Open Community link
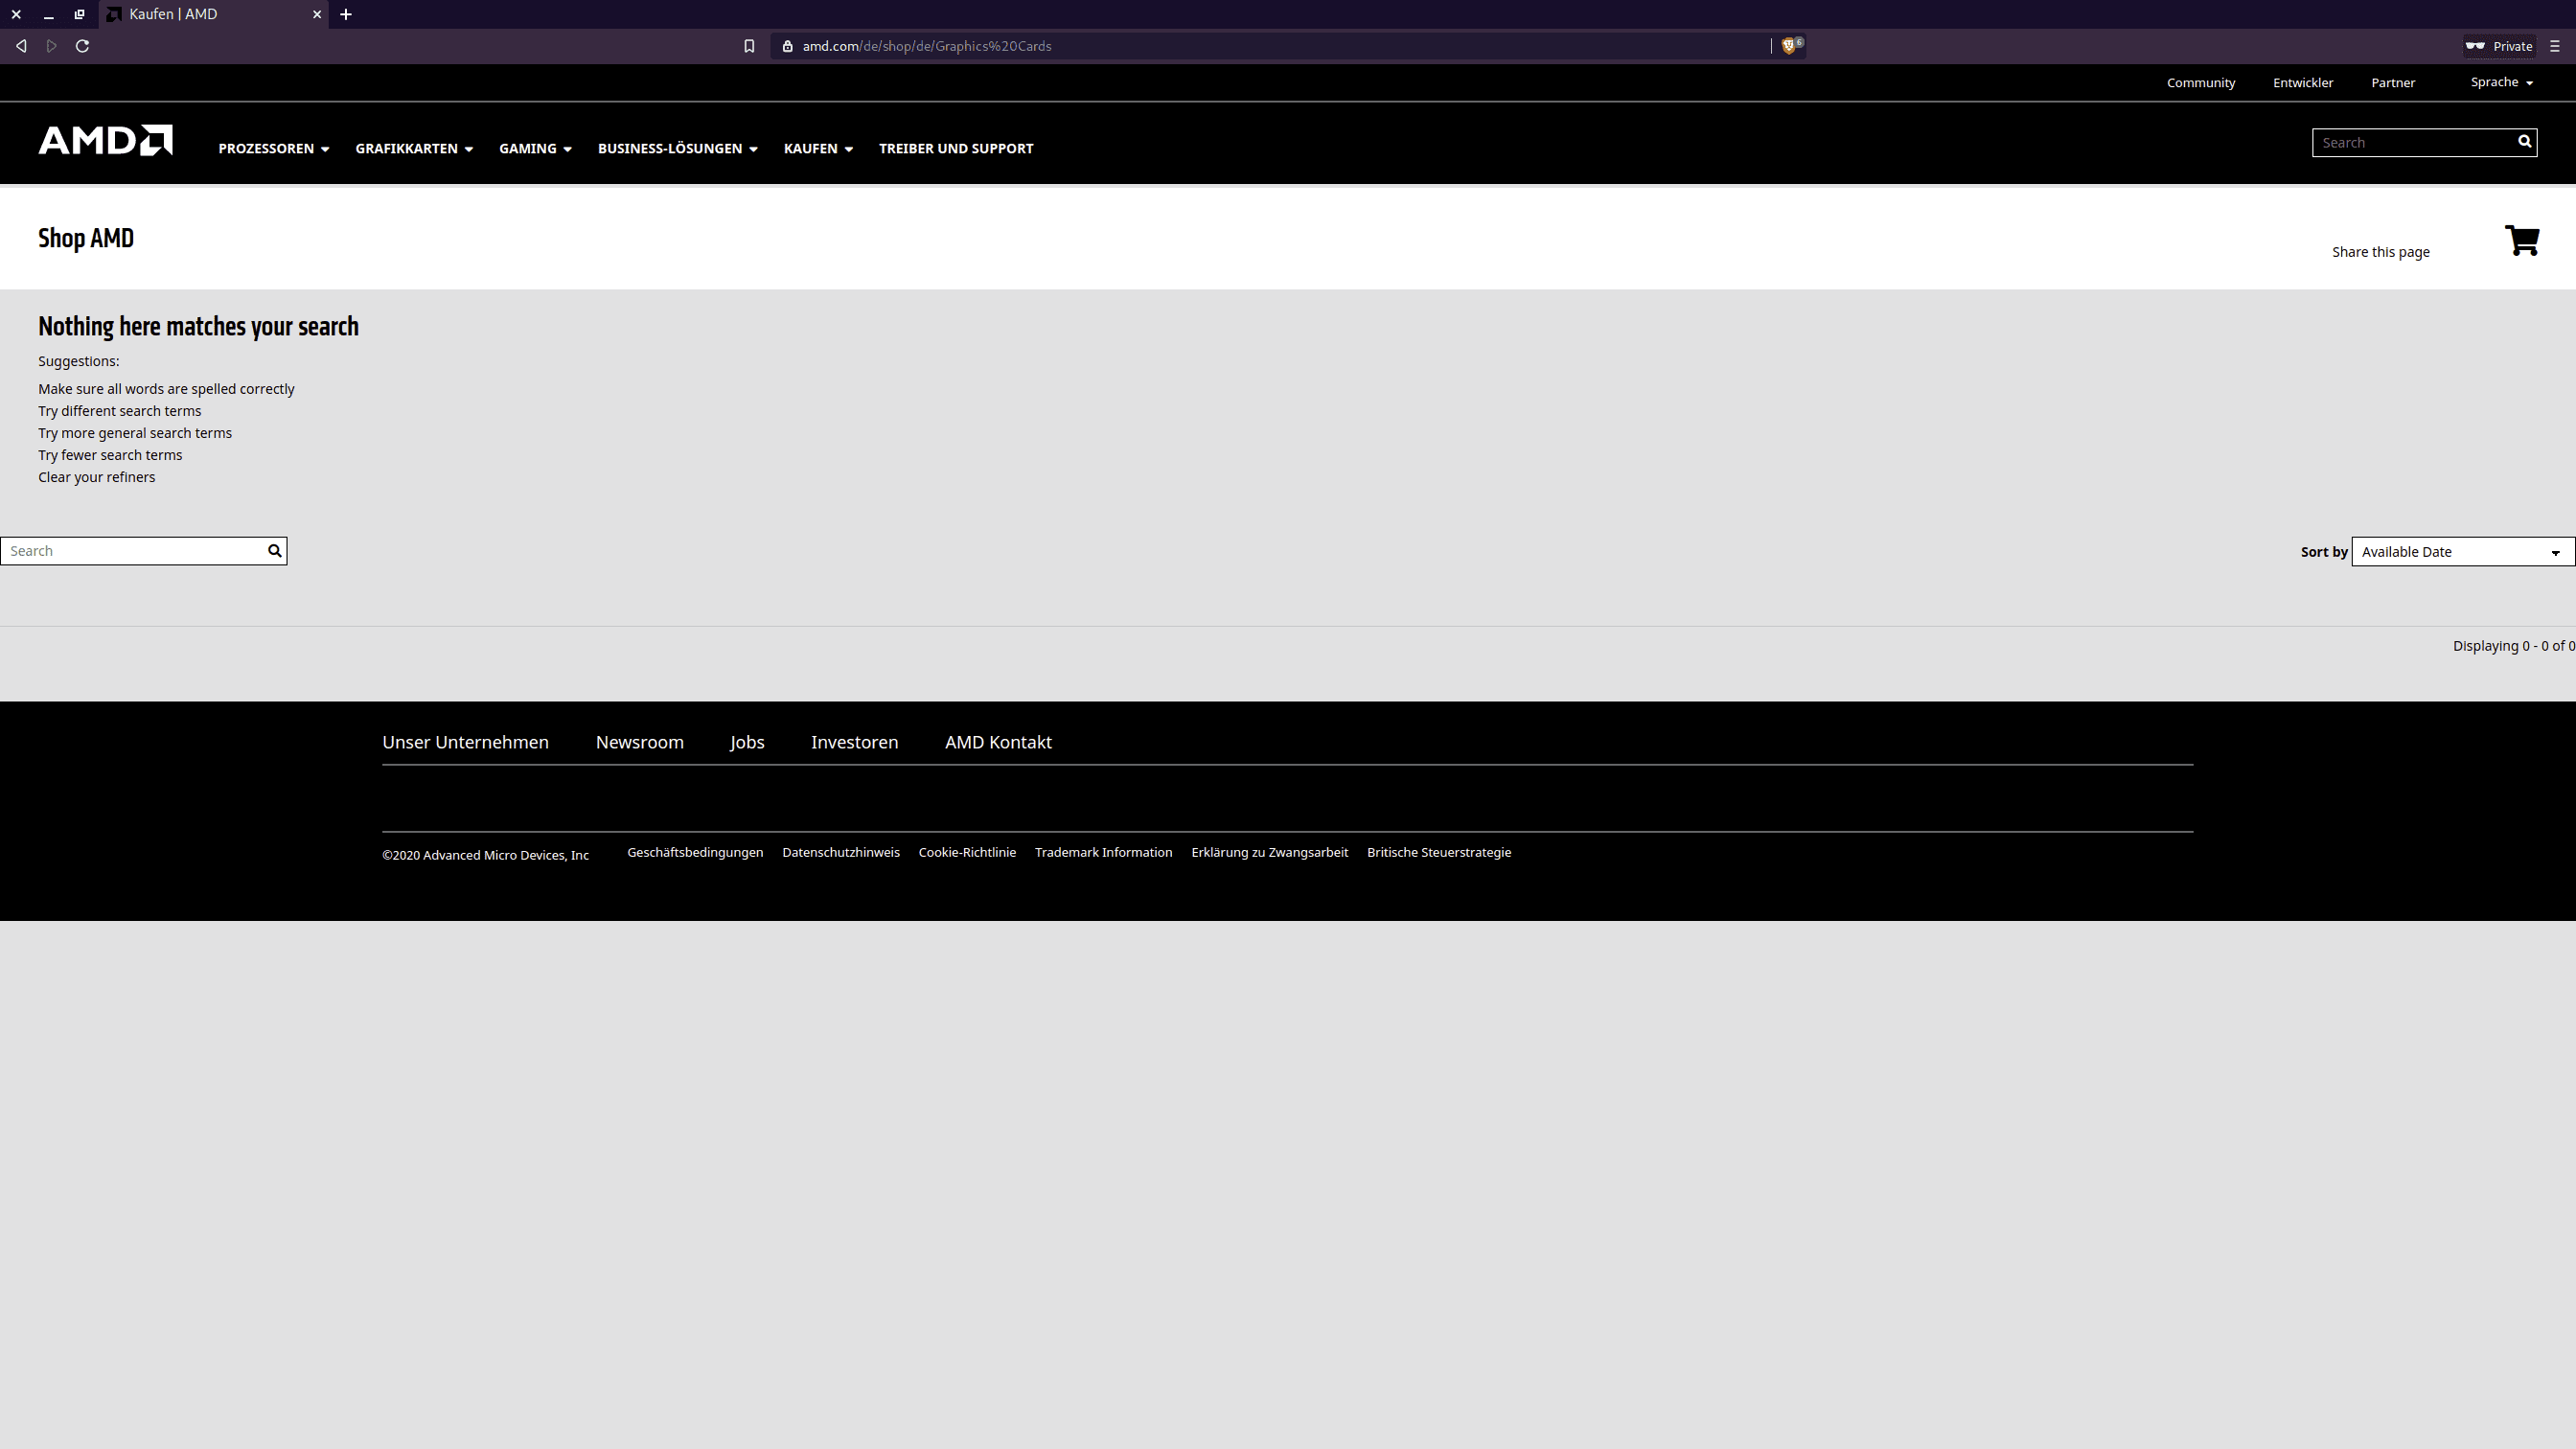2576x1449 pixels. pyautogui.click(x=2201, y=83)
